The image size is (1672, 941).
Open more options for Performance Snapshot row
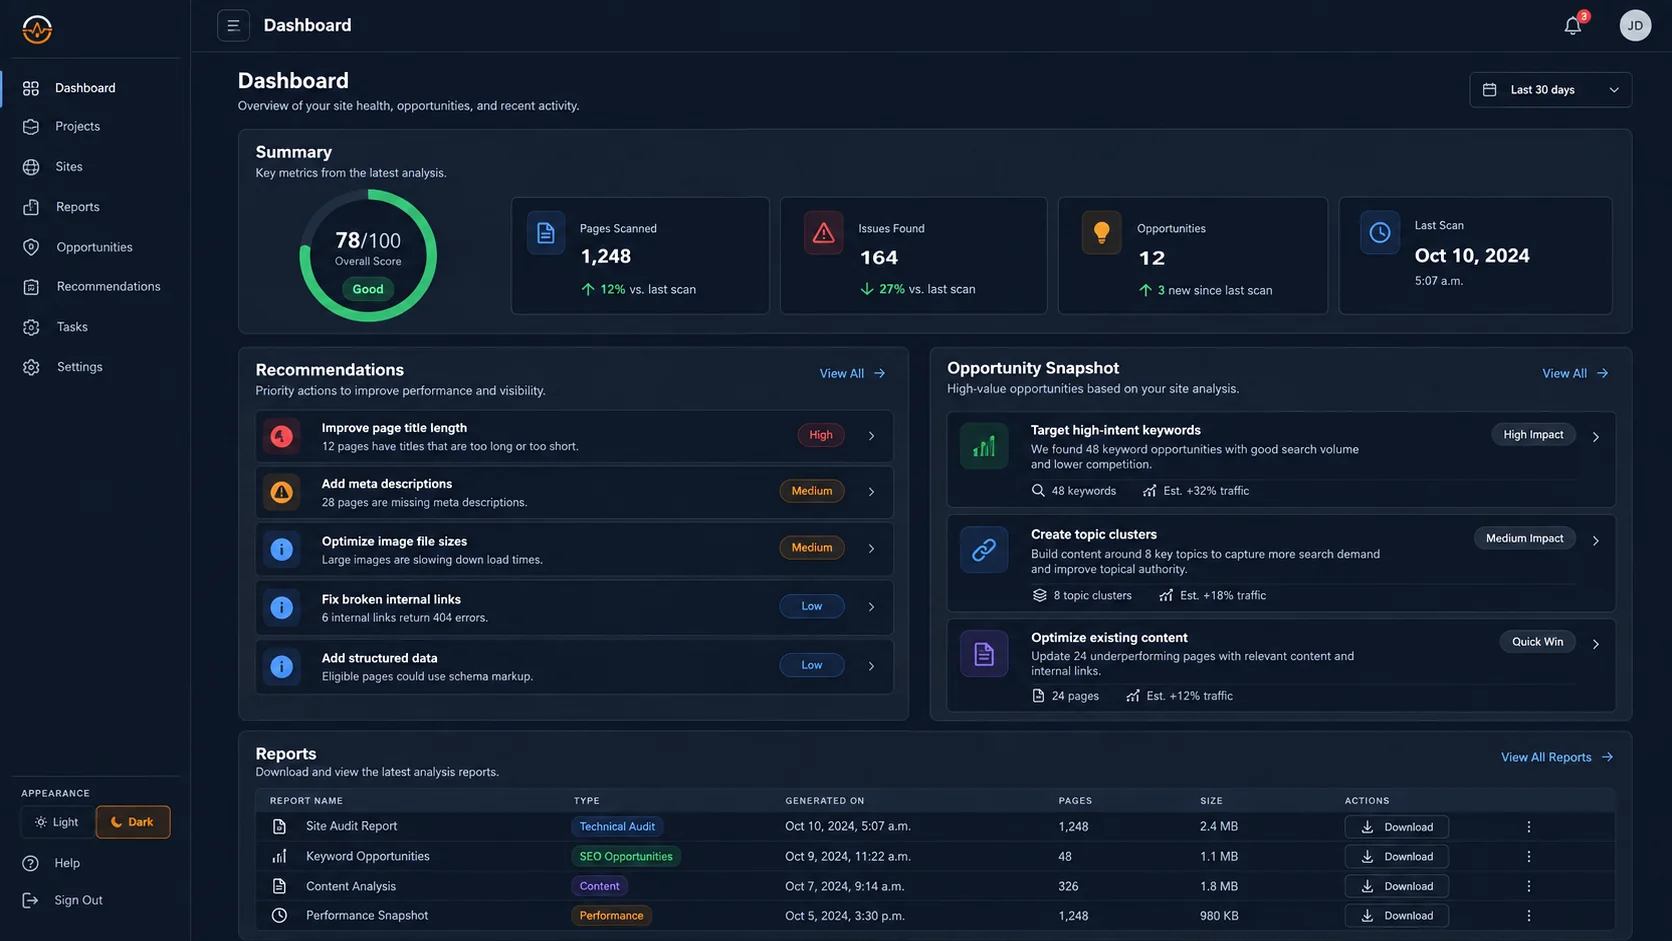tap(1528, 916)
